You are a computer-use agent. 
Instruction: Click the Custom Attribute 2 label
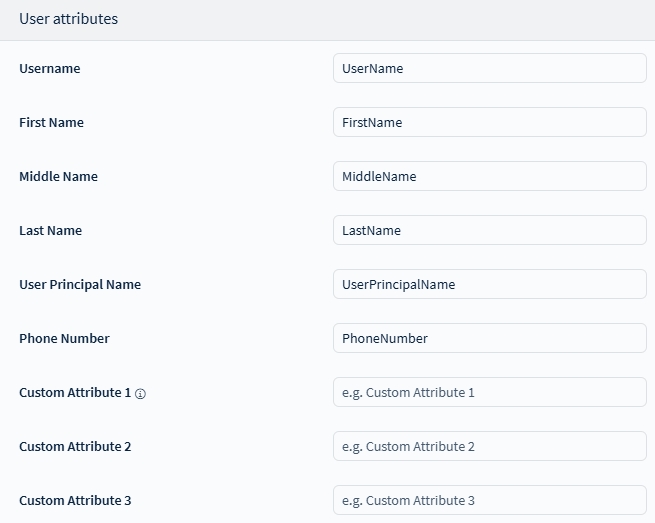click(75, 447)
